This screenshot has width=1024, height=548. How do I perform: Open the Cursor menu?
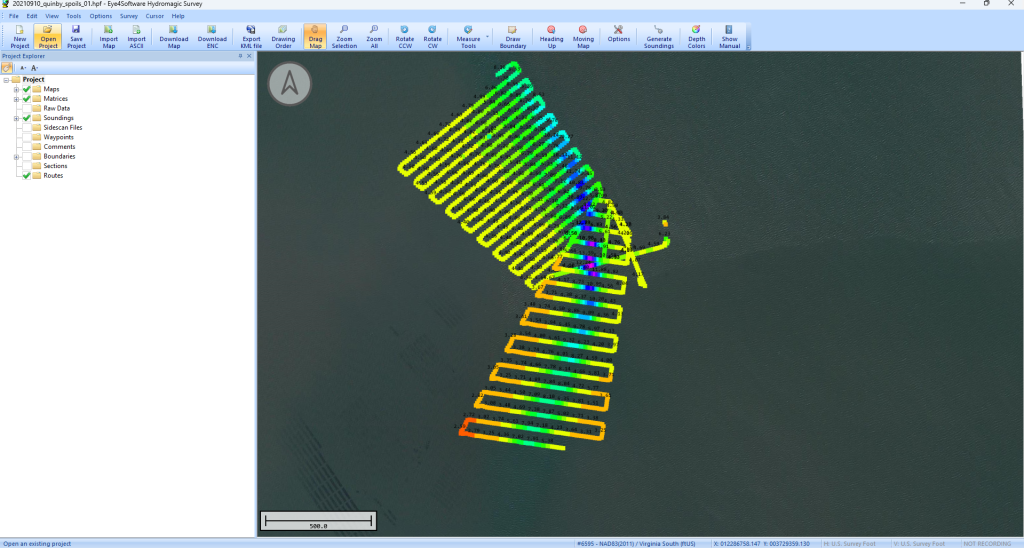155,16
